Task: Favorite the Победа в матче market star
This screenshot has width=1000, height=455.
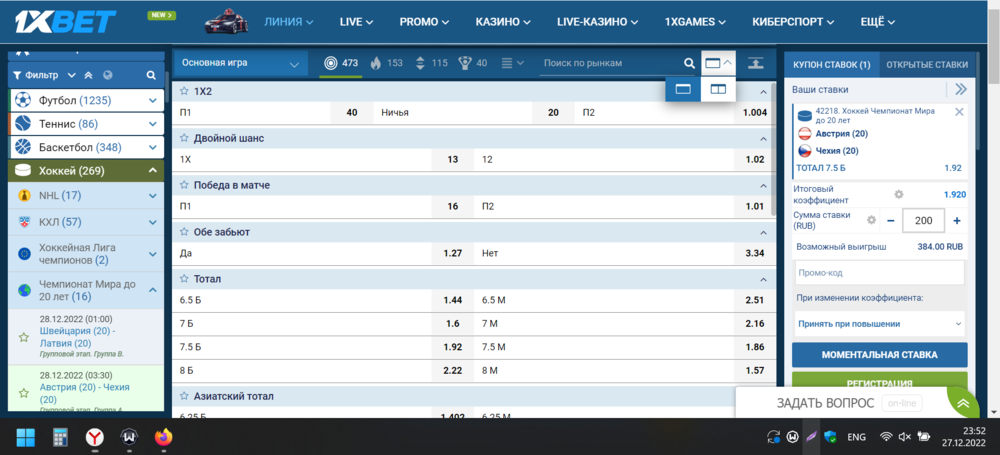Action: [x=185, y=185]
